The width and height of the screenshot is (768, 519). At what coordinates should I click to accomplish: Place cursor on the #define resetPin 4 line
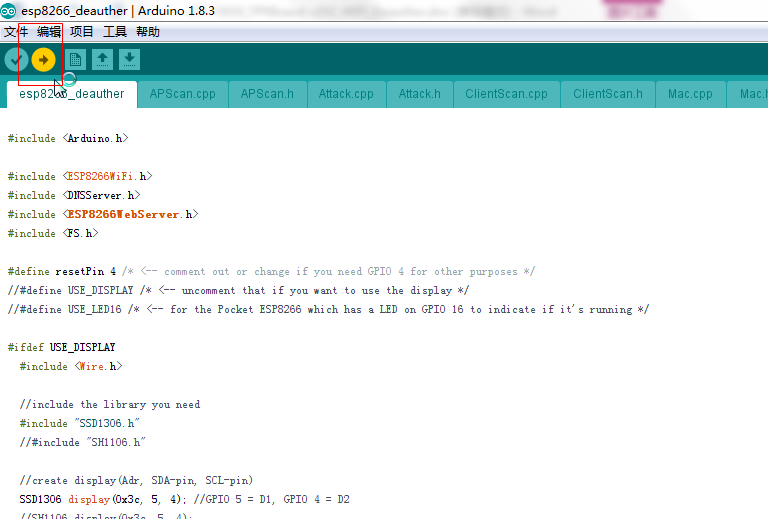coord(62,271)
